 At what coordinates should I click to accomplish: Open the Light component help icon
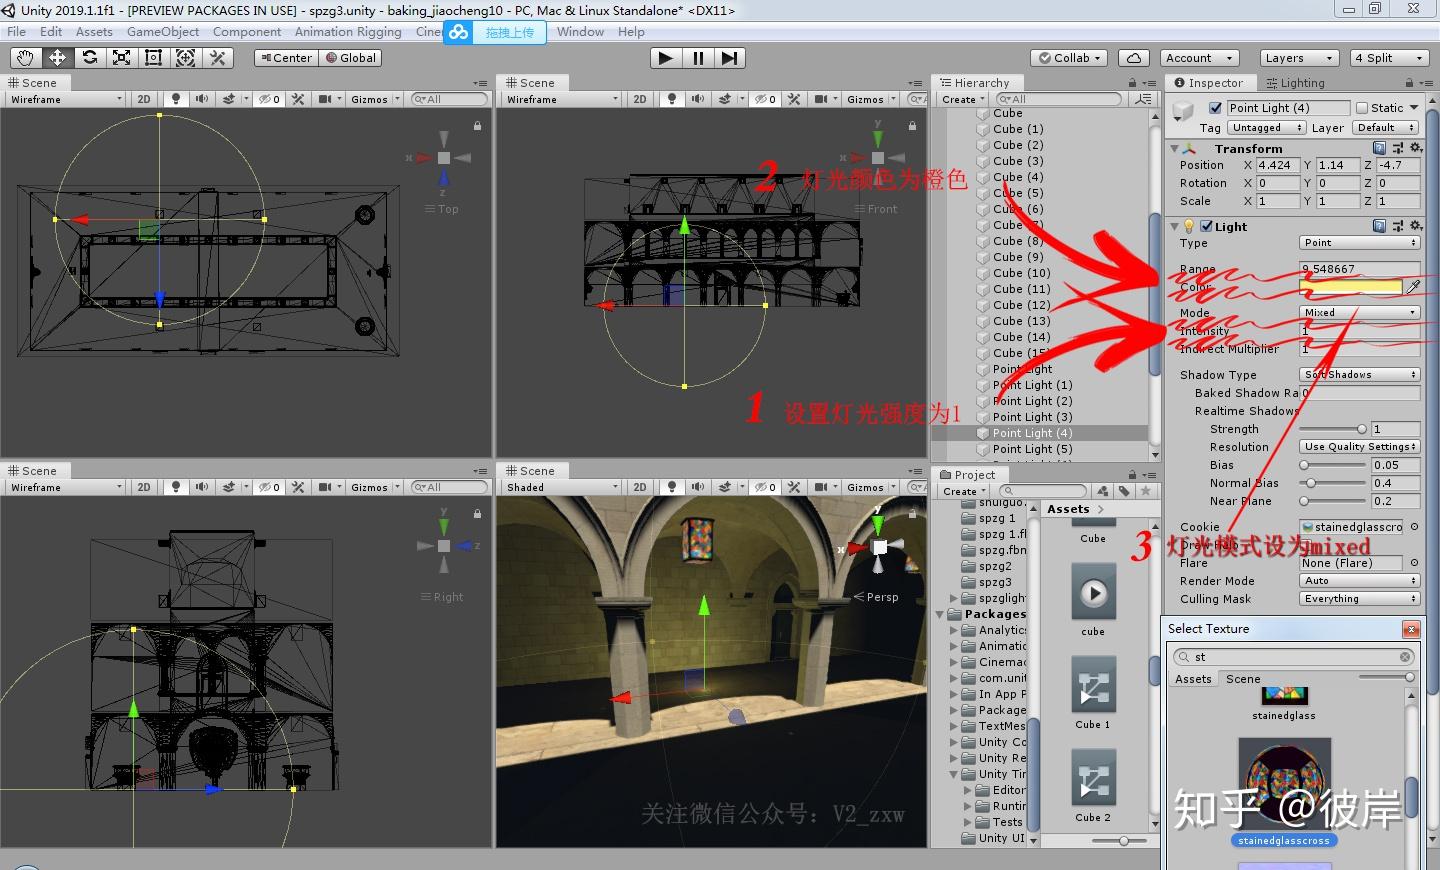click(x=1380, y=226)
